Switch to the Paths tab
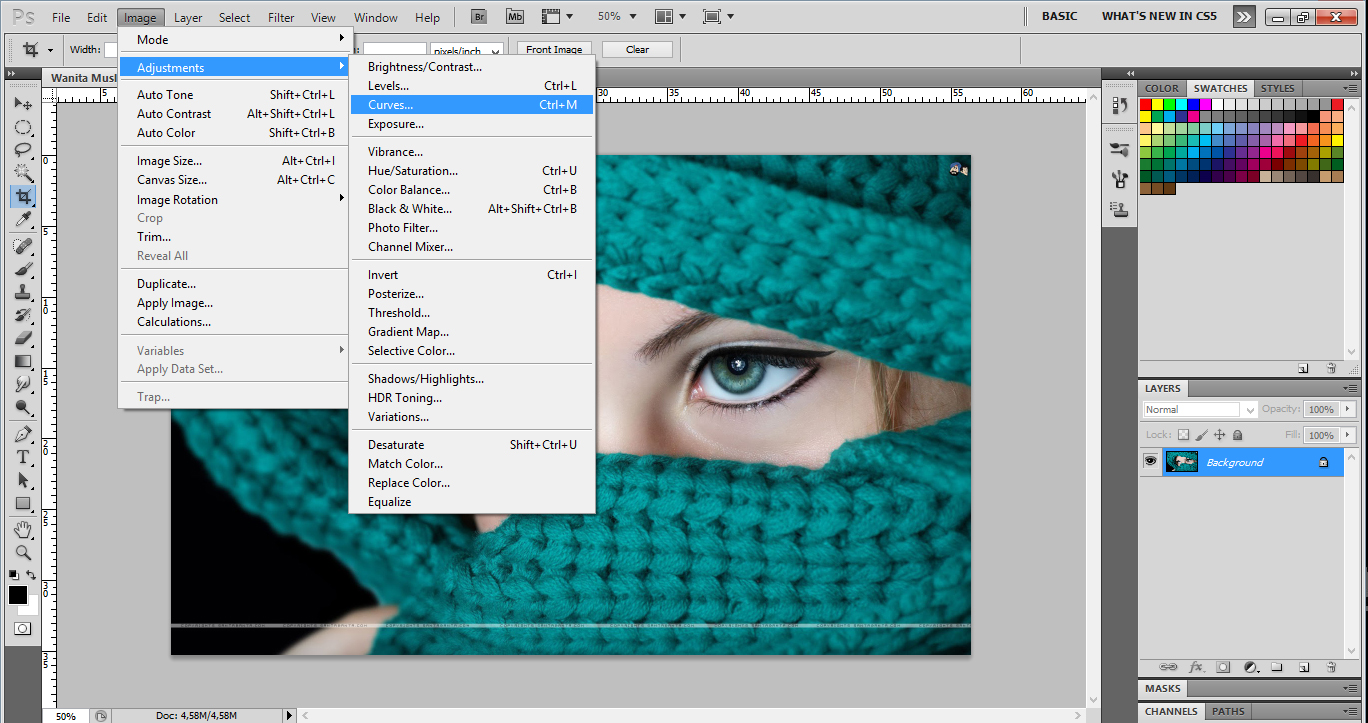The height and width of the screenshot is (723, 1368). [1228, 712]
